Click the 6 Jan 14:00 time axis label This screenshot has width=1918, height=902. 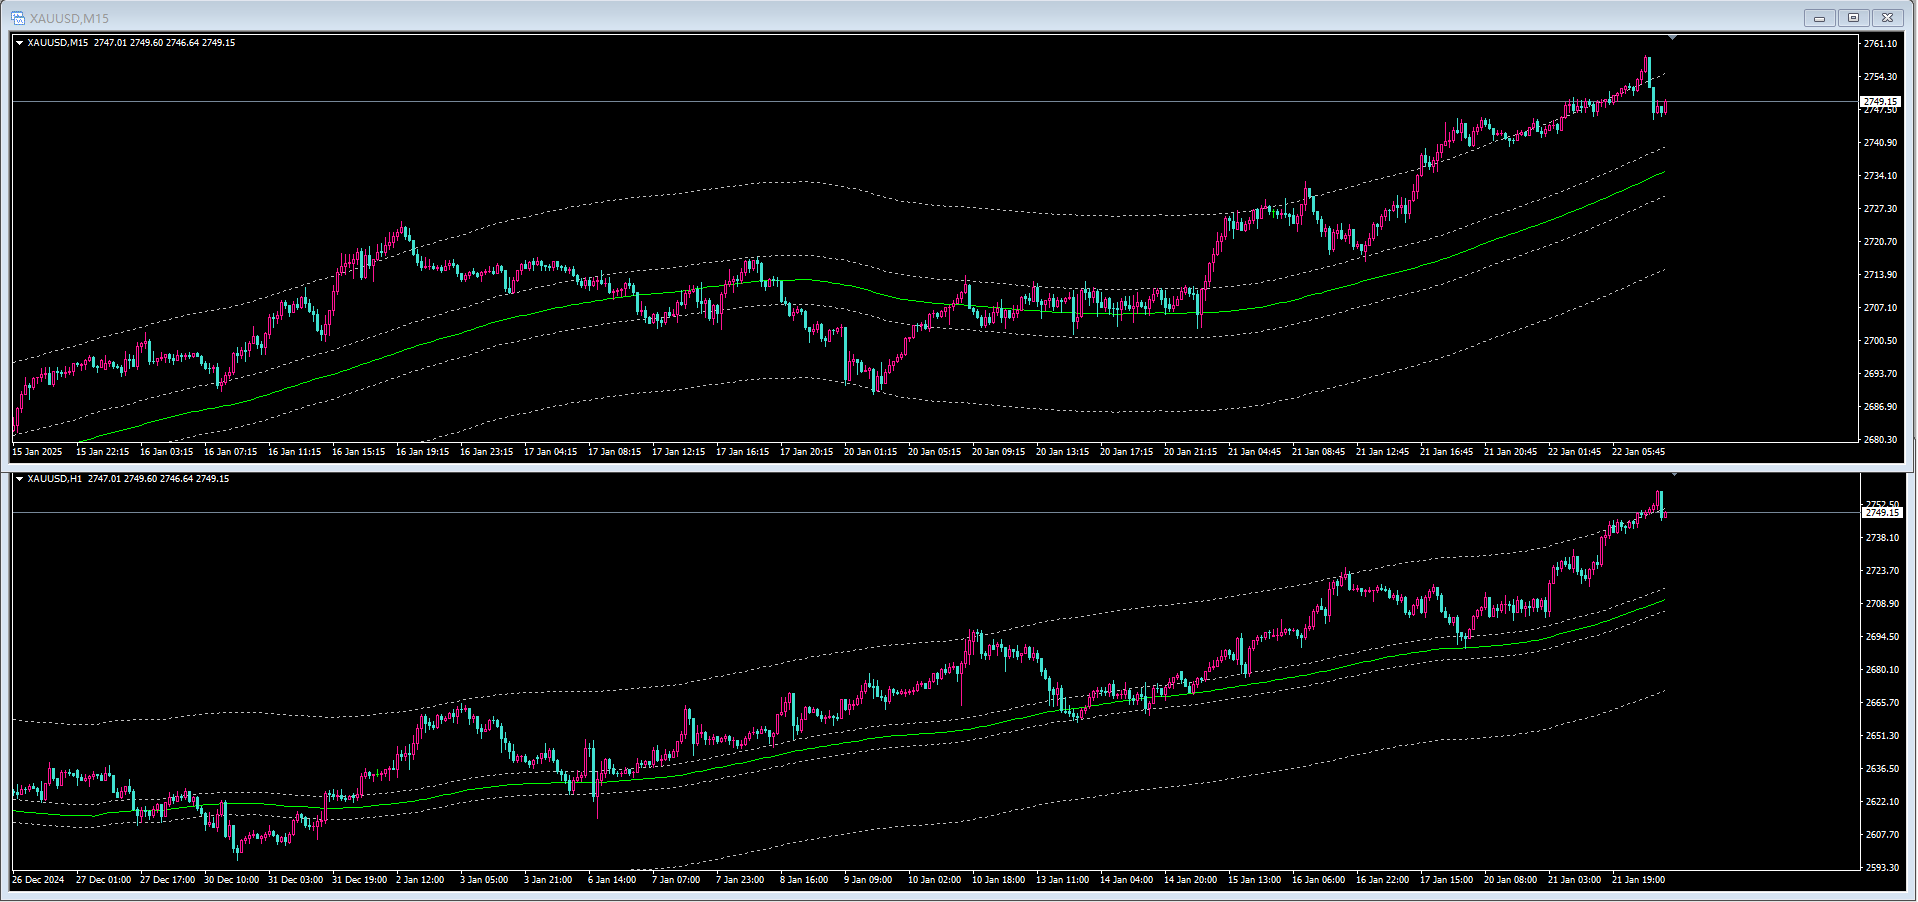click(x=612, y=880)
